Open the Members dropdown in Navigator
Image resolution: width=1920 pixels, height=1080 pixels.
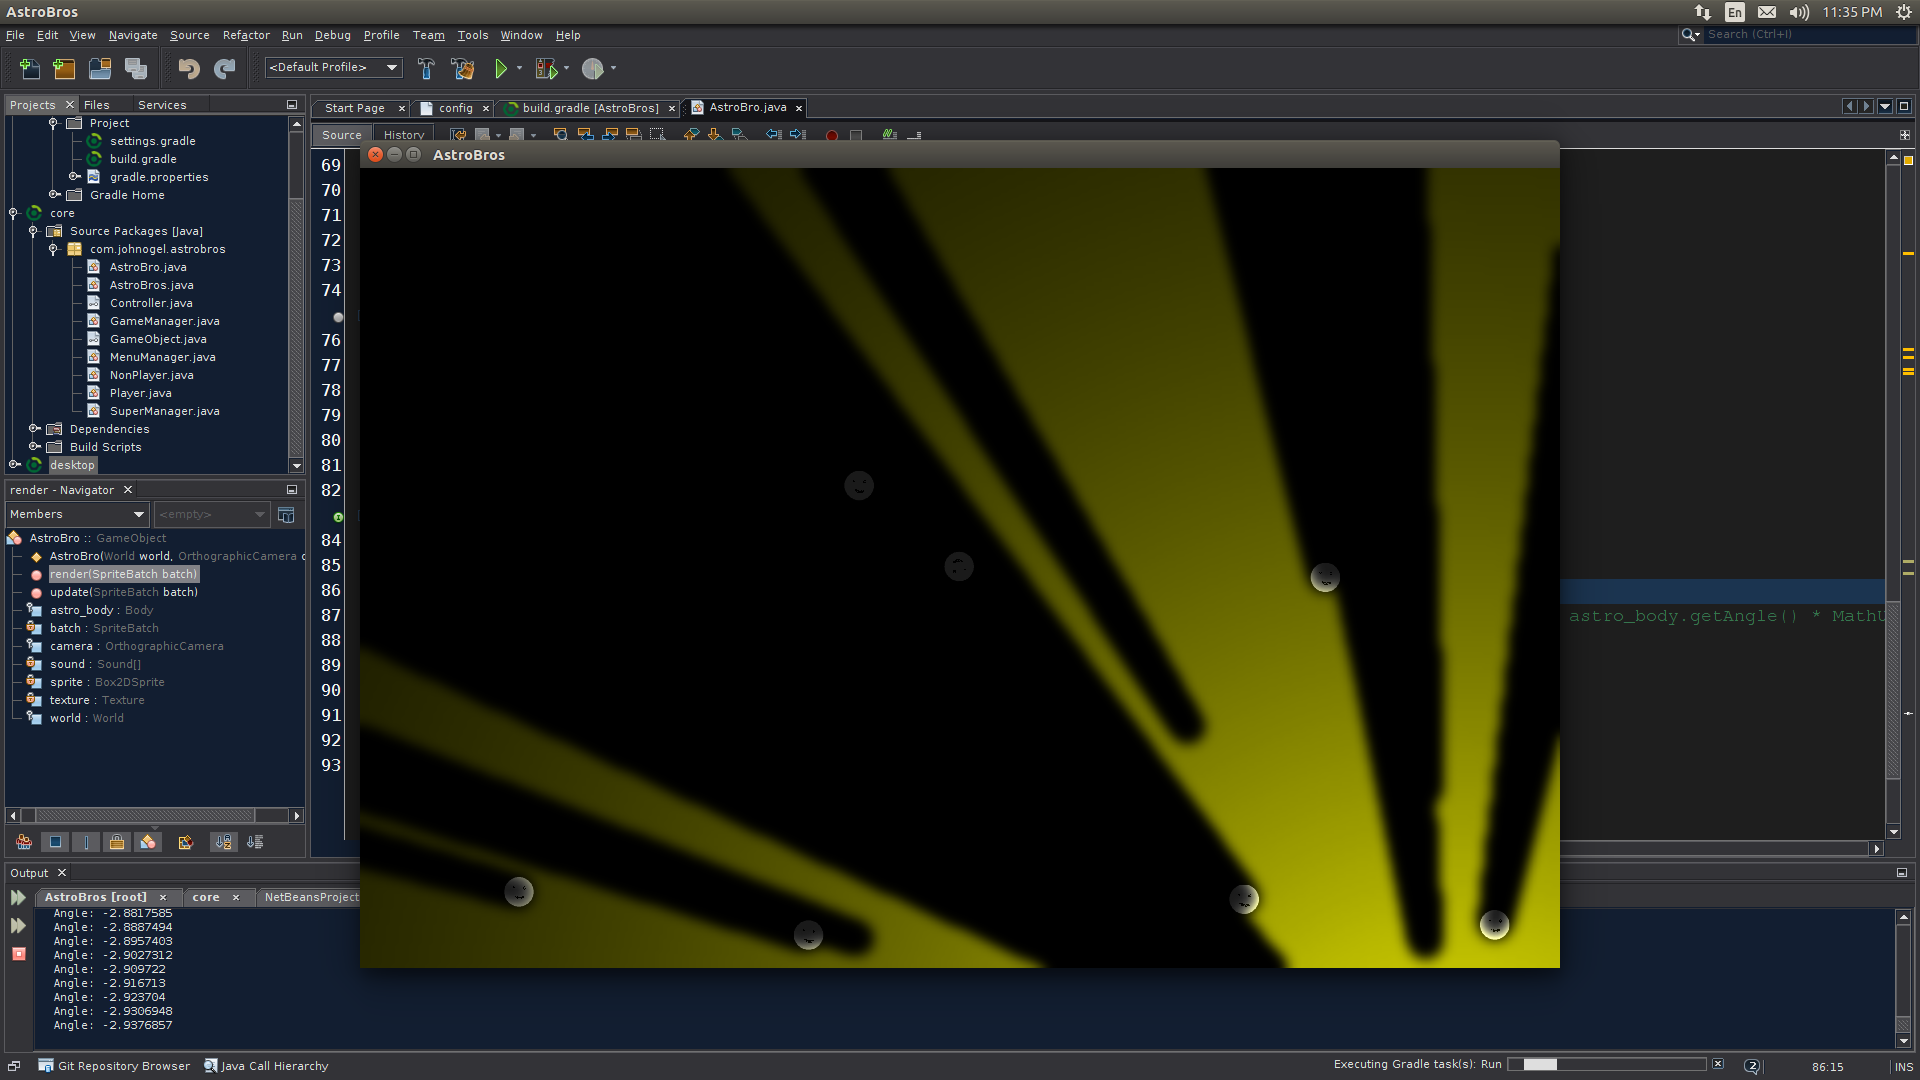click(77, 514)
